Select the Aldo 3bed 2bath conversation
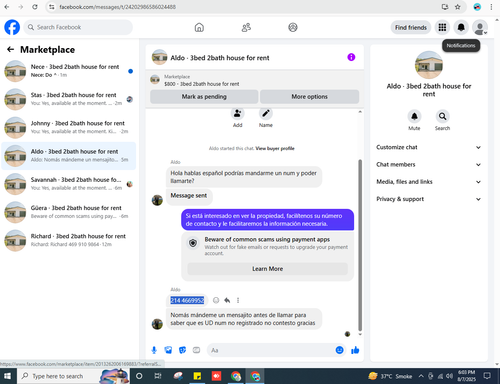This screenshot has height=384, width=500. [x=68, y=156]
